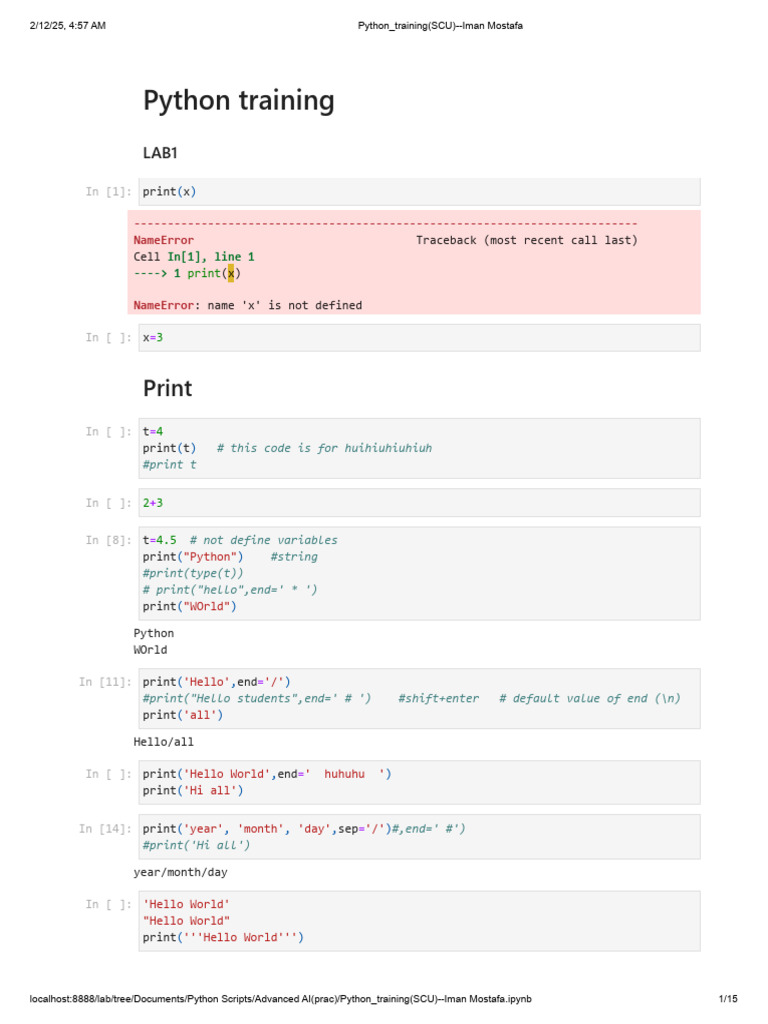Focus the cell with triple-quoted Hello World
The image size is (768, 1024).
pyautogui.click(x=419, y=920)
